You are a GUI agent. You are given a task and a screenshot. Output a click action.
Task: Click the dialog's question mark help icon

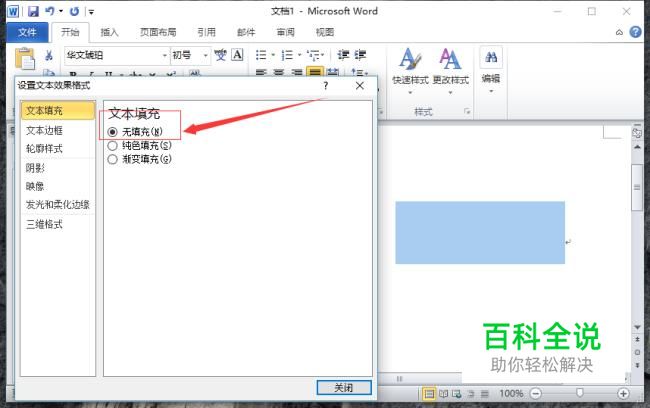pos(326,86)
